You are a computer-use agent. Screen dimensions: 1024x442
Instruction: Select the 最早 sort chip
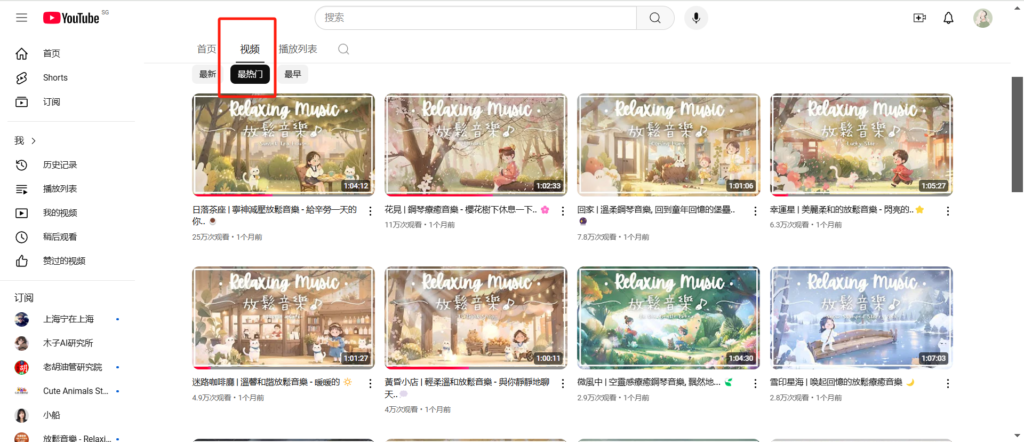coord(293,74)
